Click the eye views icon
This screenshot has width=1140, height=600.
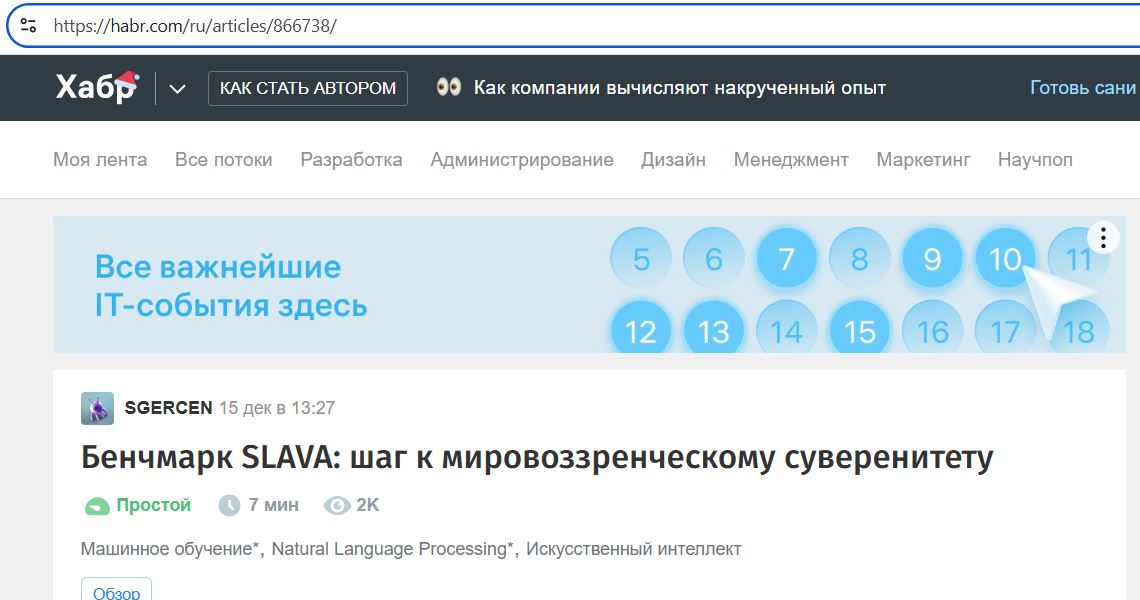(x=337, y=505)
